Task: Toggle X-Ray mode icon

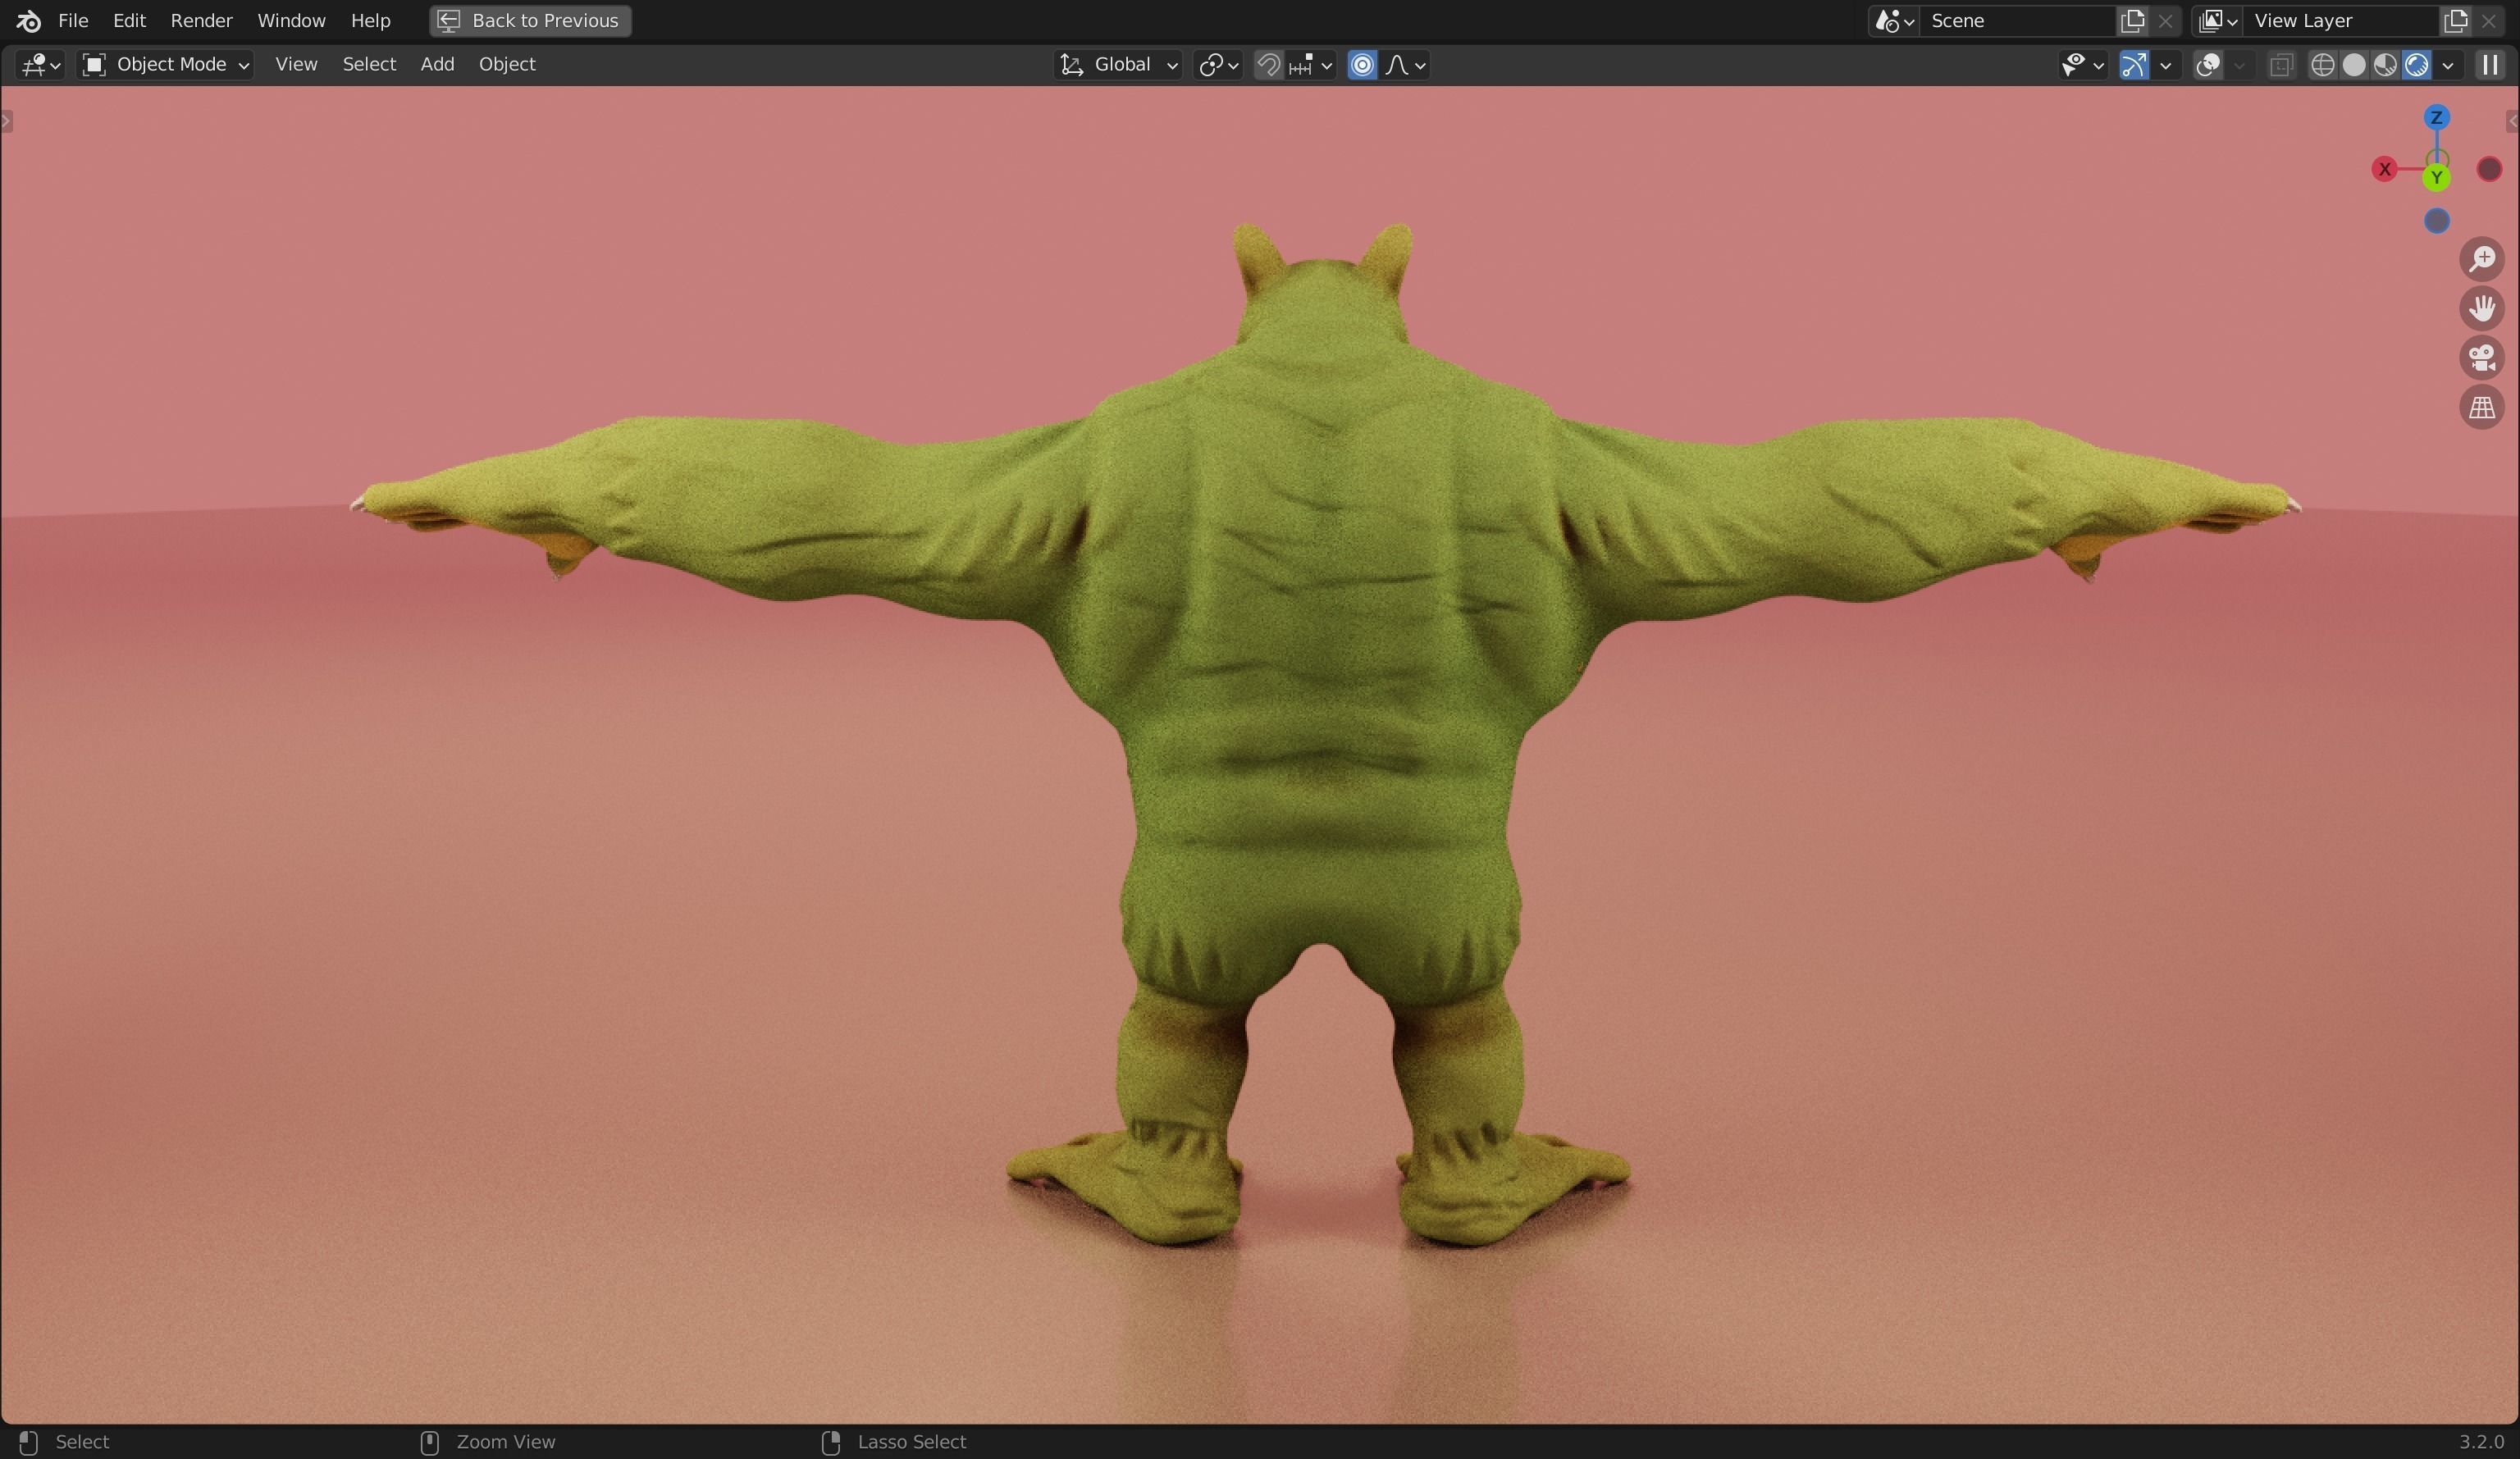Action: [x=2280, y=65]
